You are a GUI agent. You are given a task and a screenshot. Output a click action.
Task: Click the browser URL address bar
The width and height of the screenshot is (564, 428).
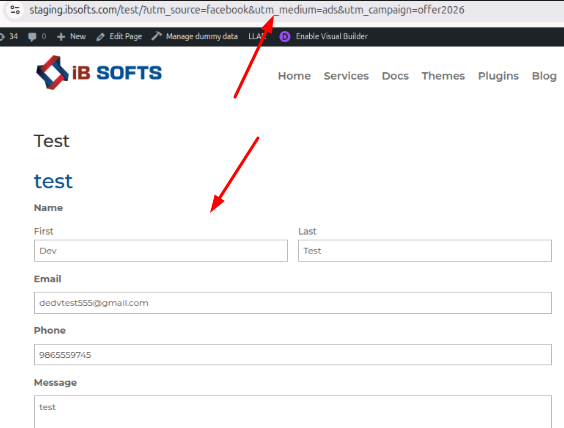tap(247, 10)
